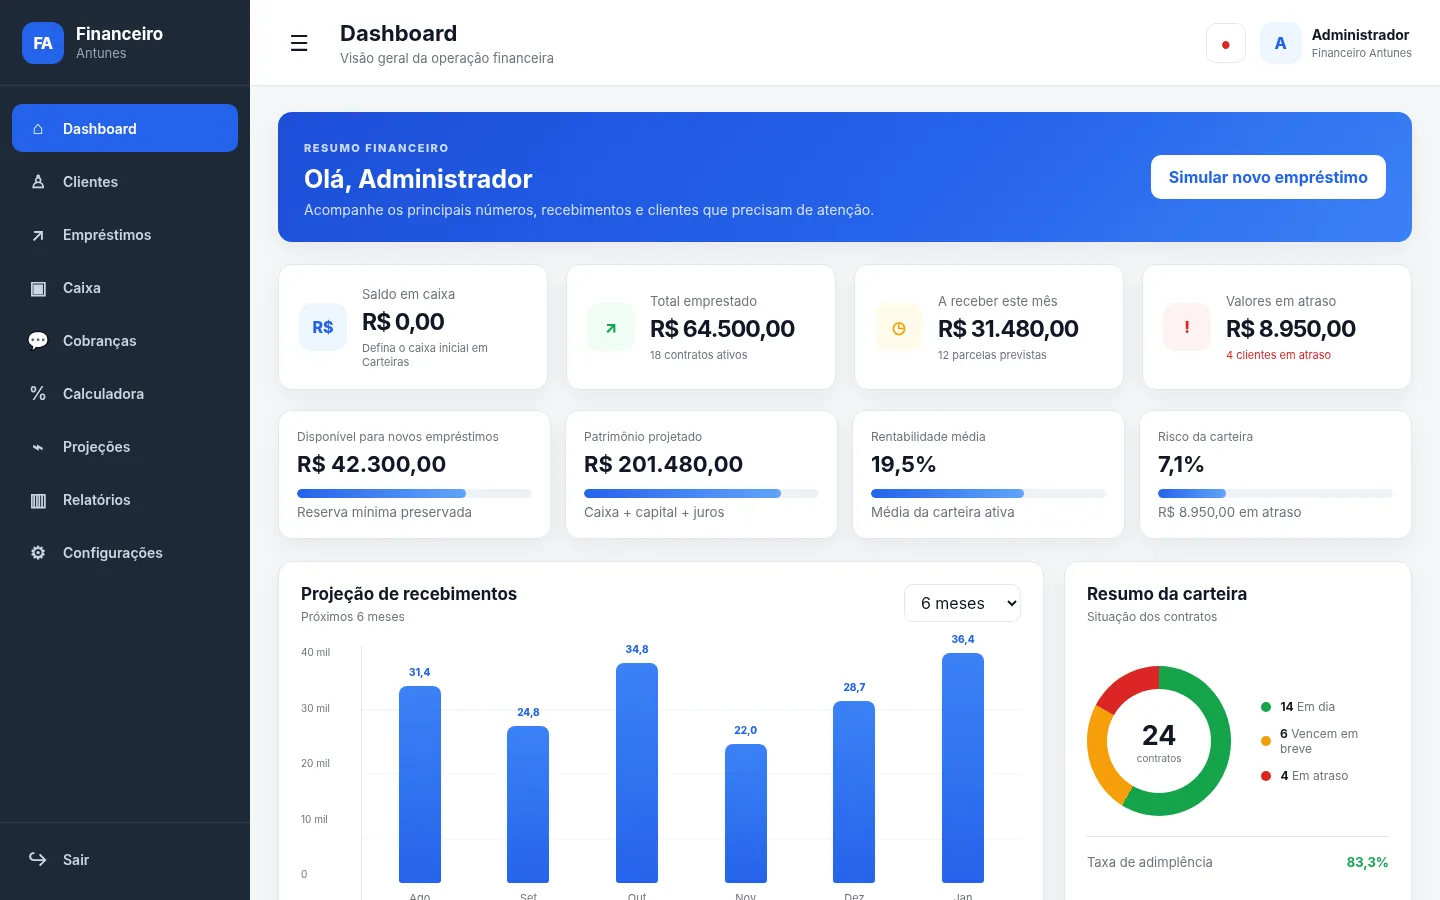
Task: Click the exclamation icon on Valores em atraso
Action: point(1187,327)
